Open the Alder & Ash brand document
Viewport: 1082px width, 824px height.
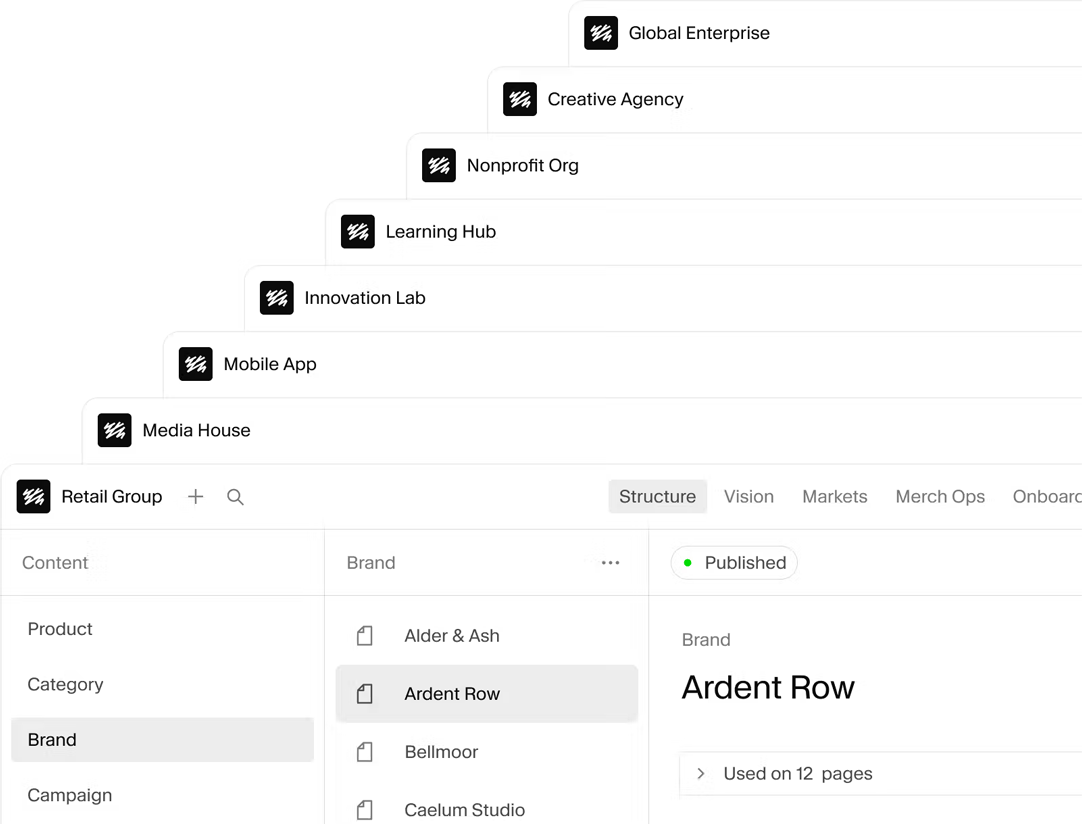(486, 636)
